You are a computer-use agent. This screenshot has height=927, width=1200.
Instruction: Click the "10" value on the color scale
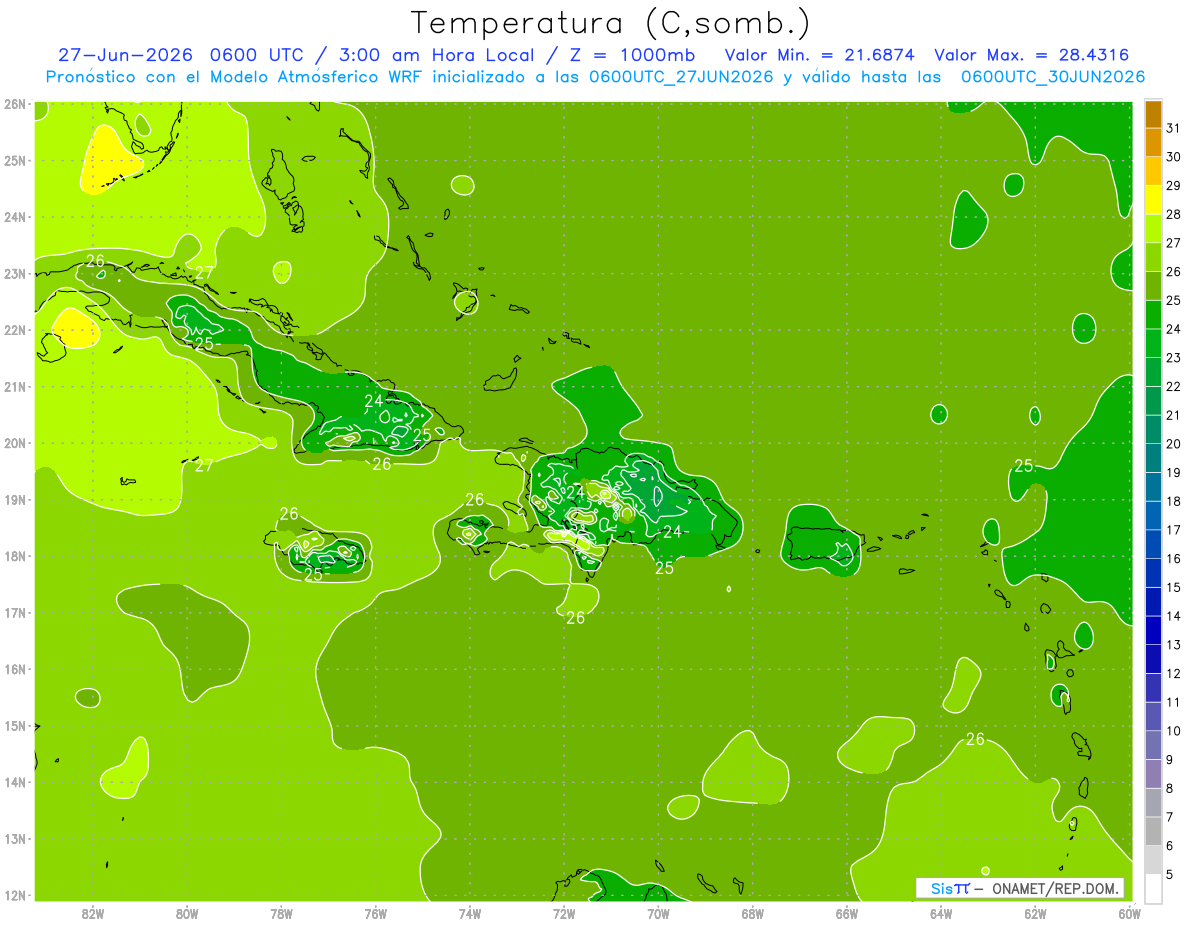[1173, 731]
